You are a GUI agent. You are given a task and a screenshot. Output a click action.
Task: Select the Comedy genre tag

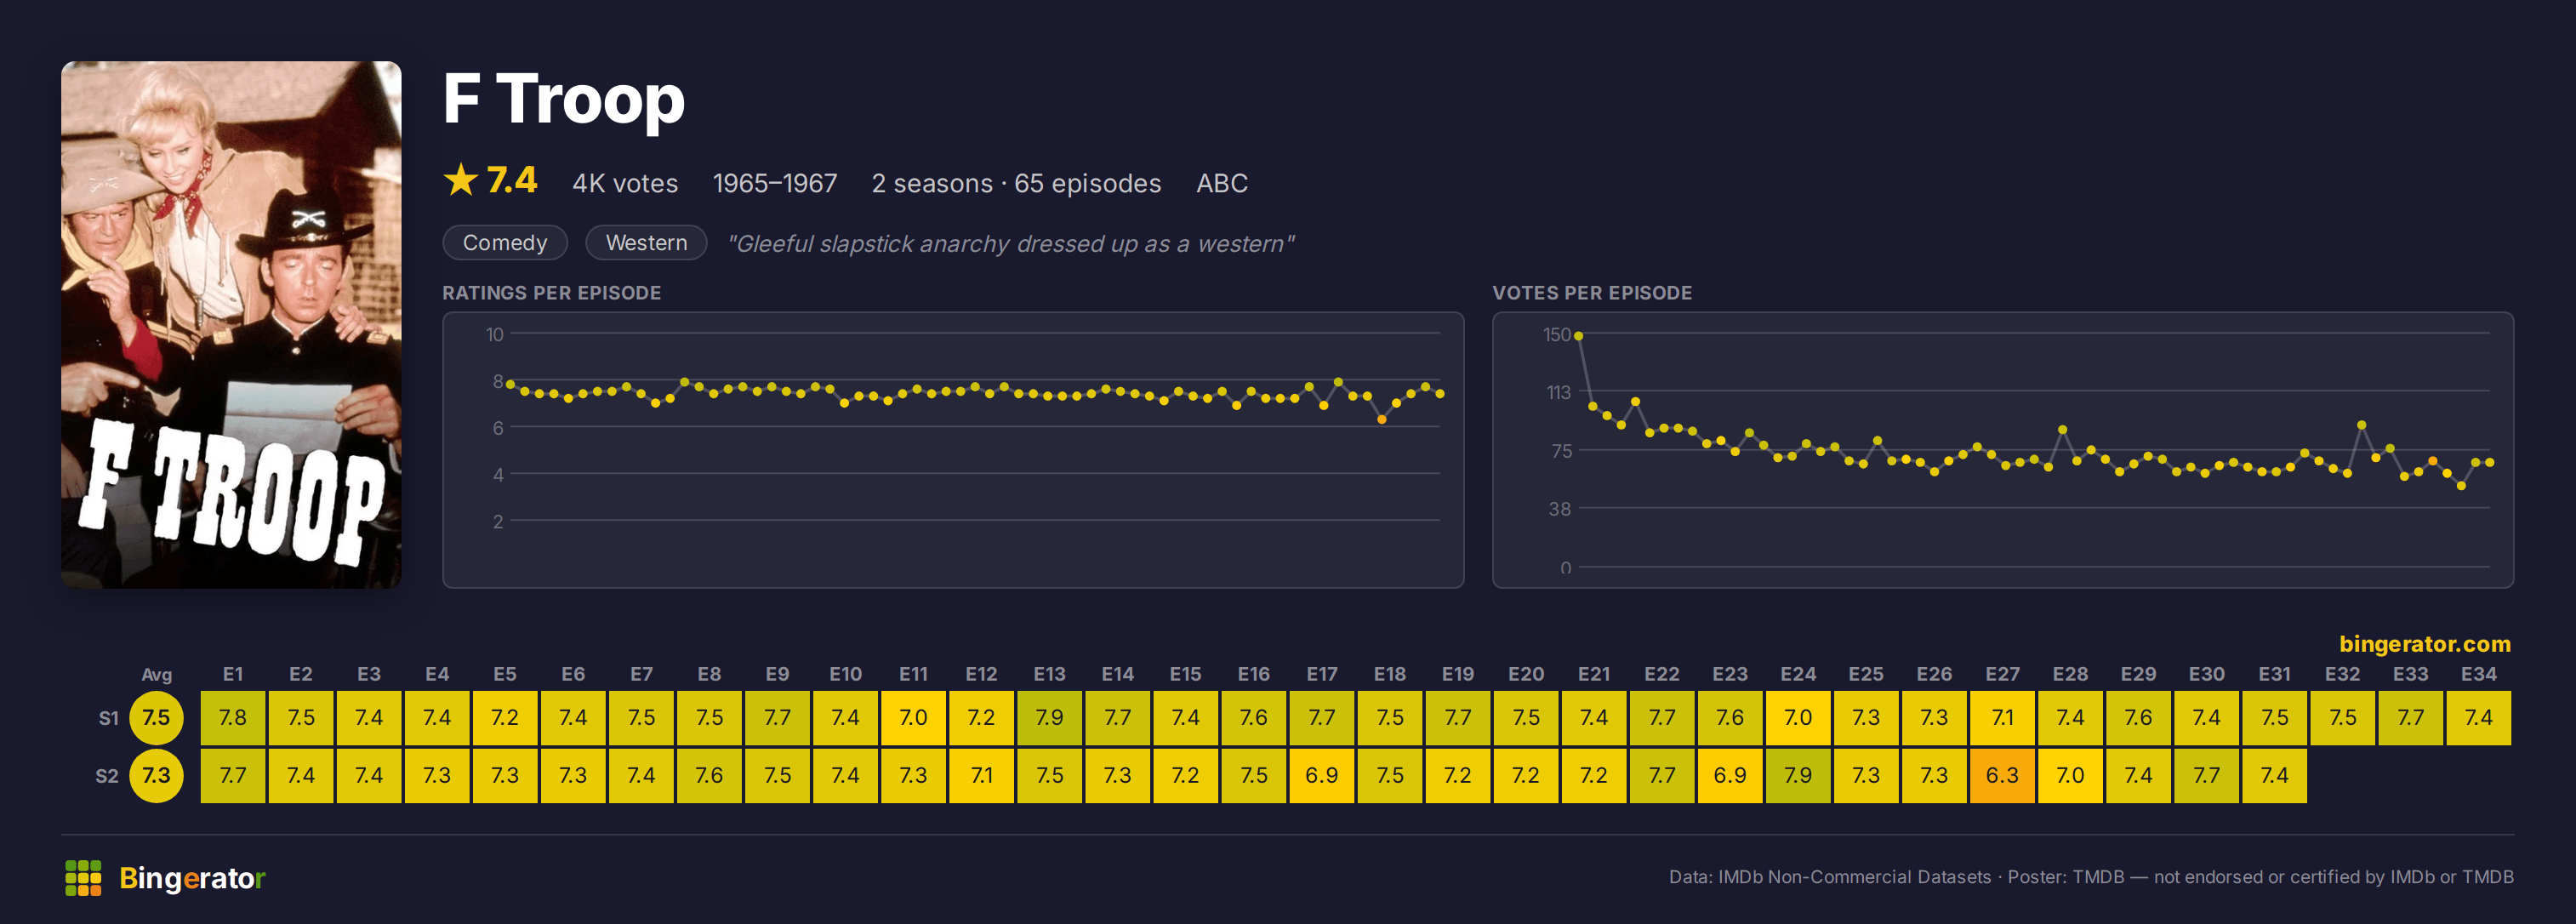[x=505, y=243]
